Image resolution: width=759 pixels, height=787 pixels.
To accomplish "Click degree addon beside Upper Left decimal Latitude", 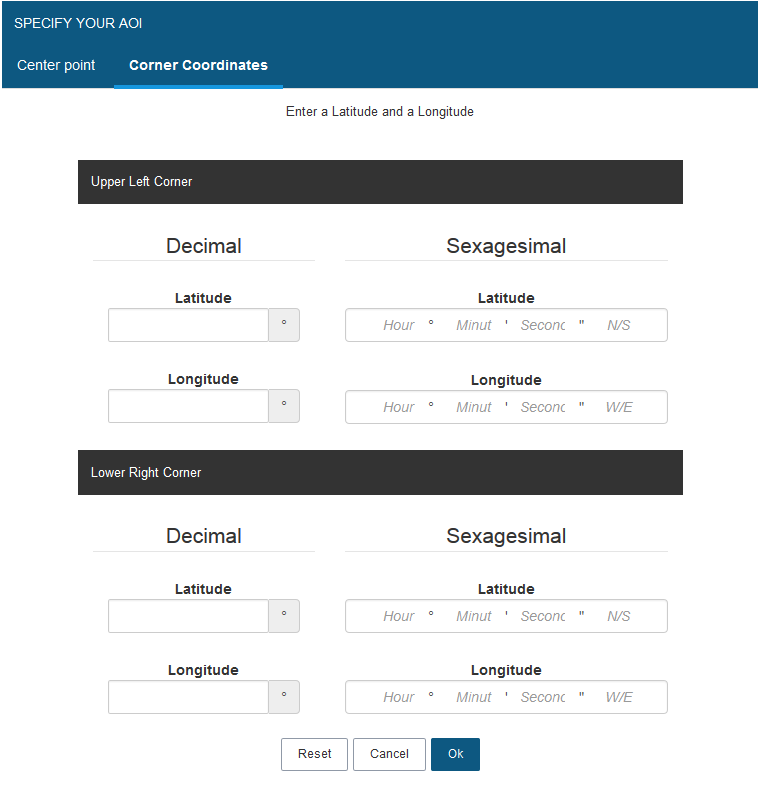I will point(284,325).
